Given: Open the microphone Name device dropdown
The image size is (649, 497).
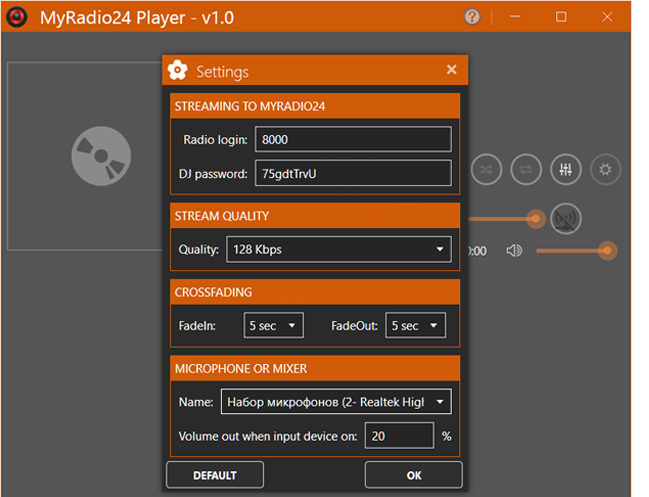Looking at the screenshot, I should tap(335, 402).
